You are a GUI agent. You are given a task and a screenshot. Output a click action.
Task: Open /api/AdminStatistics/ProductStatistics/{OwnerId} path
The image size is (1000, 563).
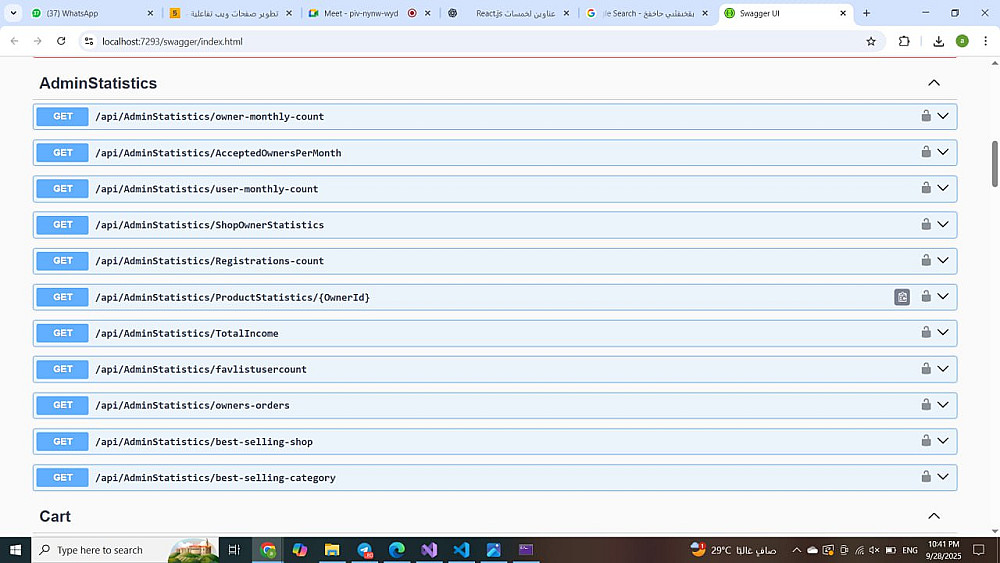[x=232, y=297]
